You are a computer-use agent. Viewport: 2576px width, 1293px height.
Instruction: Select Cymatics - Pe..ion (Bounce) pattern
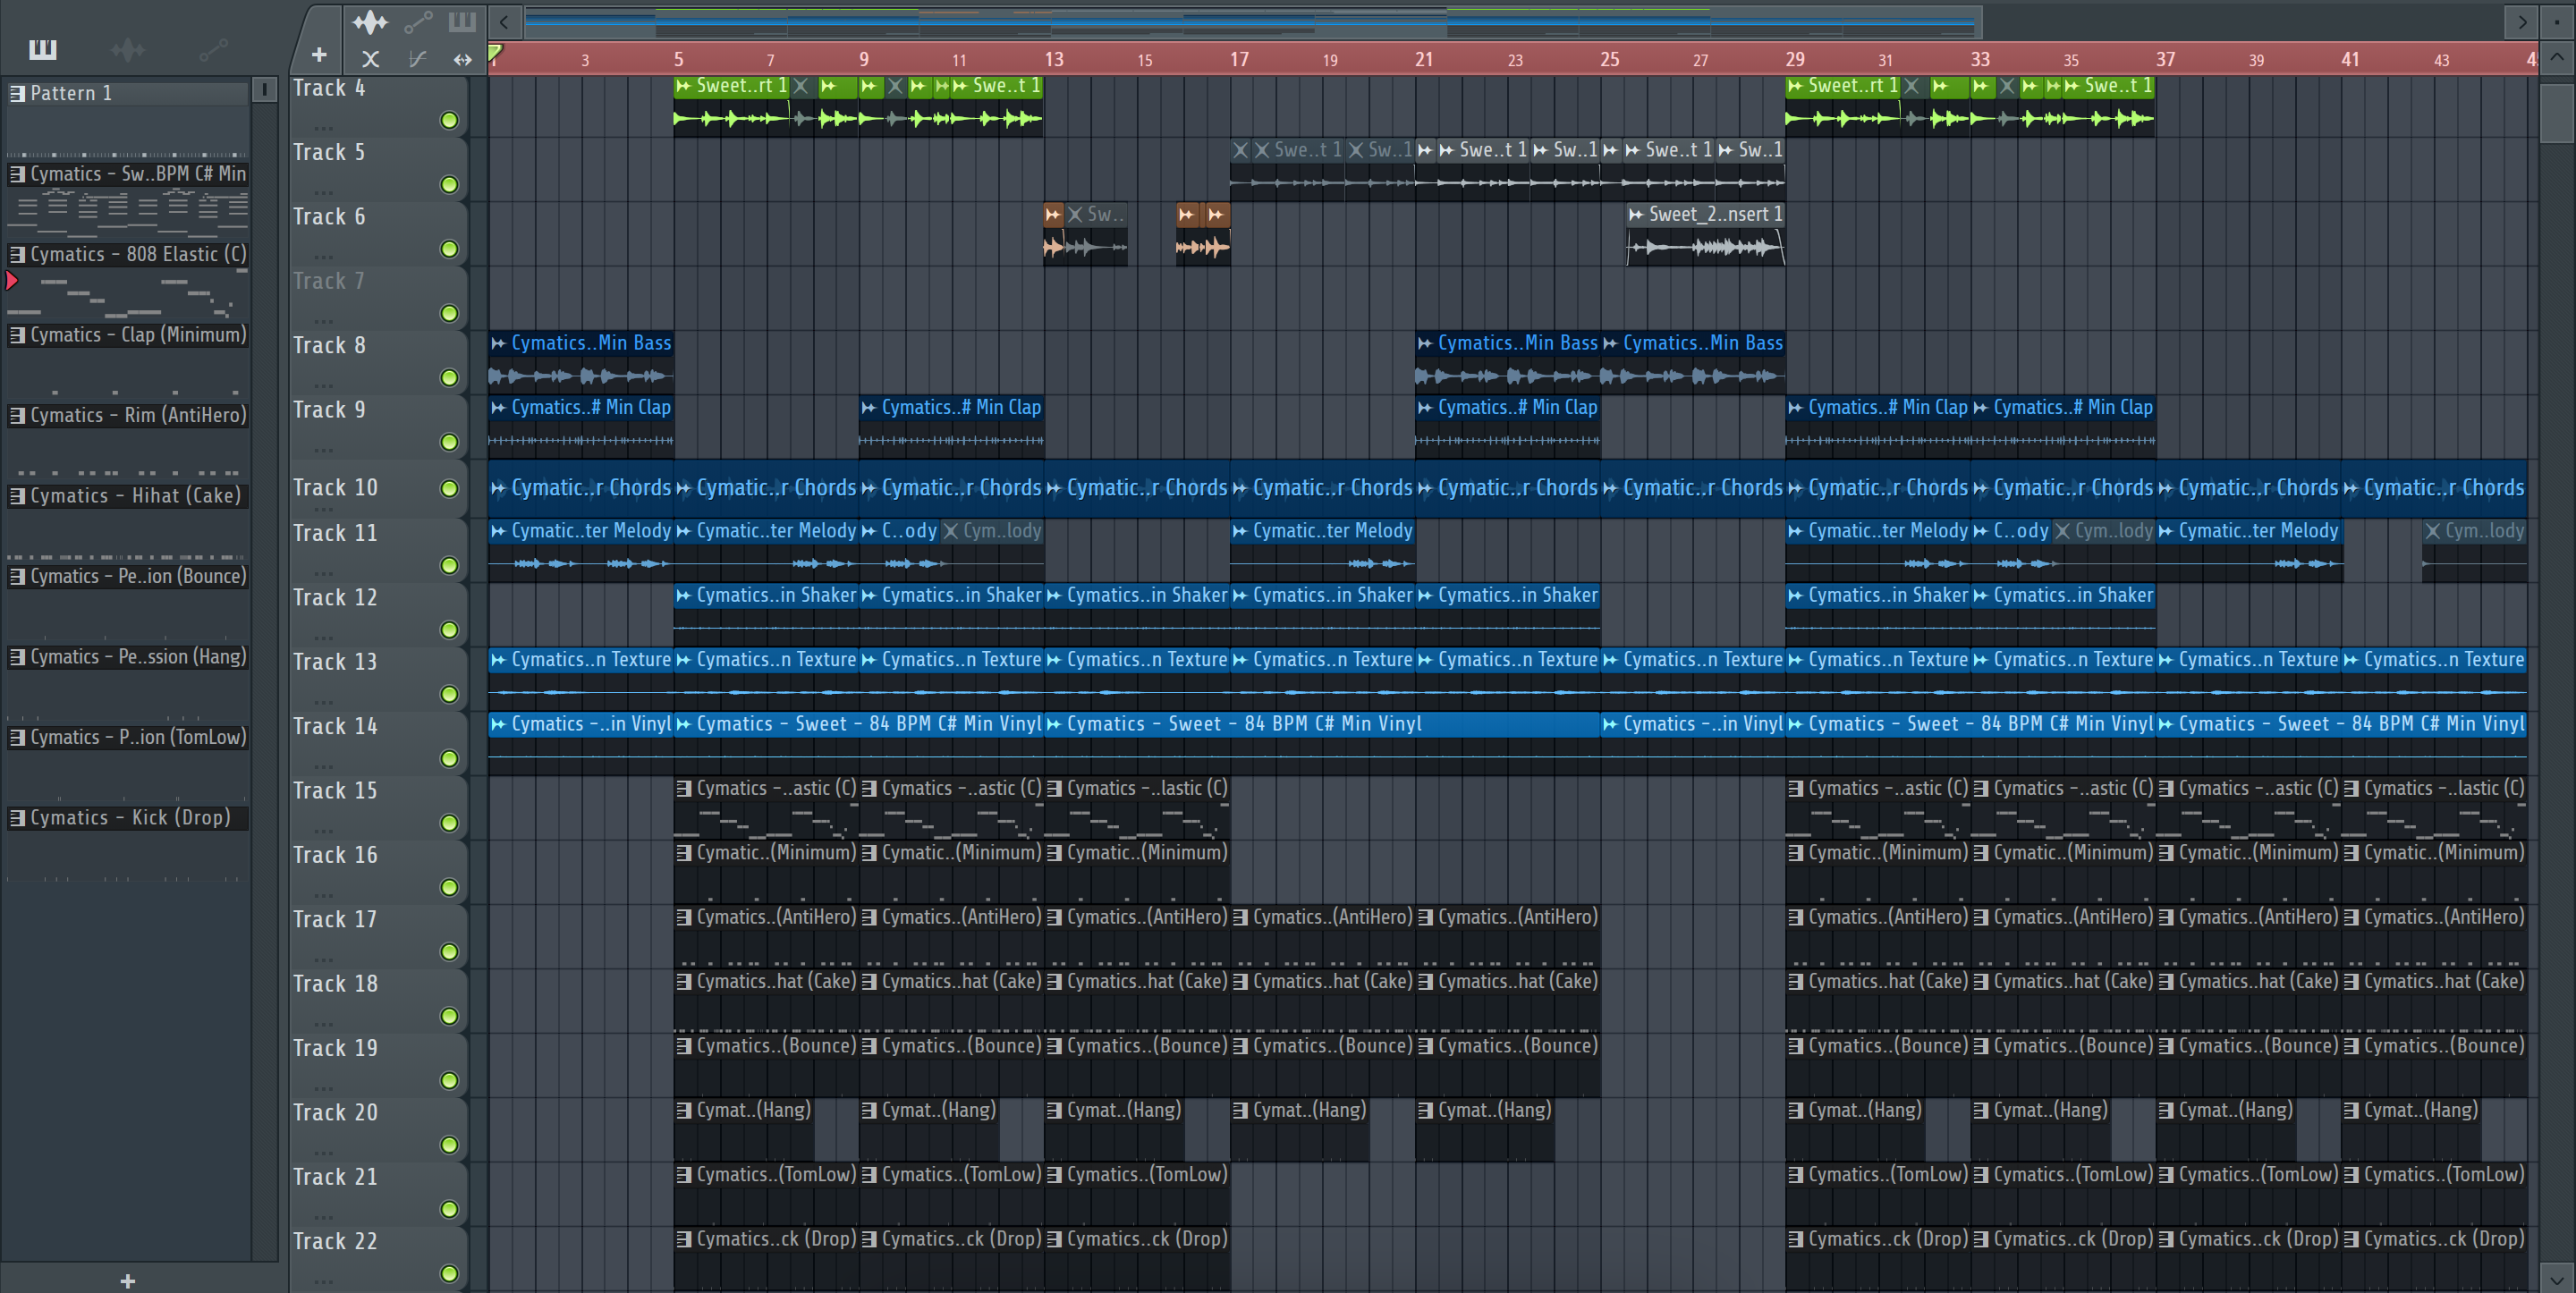pyautogui.click(x=128, y=576)
